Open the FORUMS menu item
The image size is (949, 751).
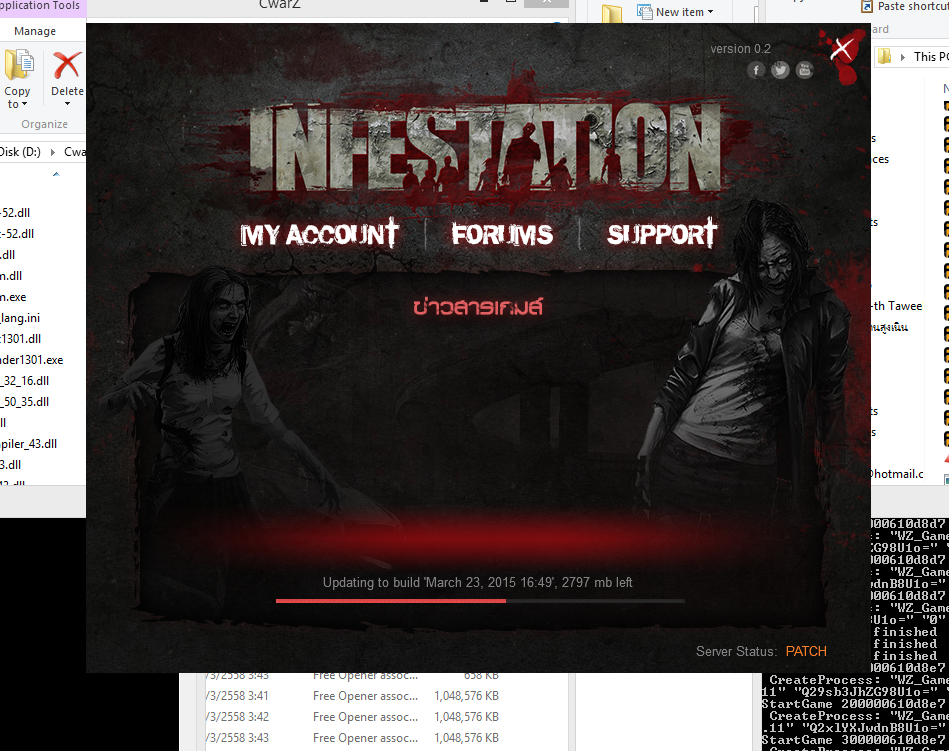(502, 235)
